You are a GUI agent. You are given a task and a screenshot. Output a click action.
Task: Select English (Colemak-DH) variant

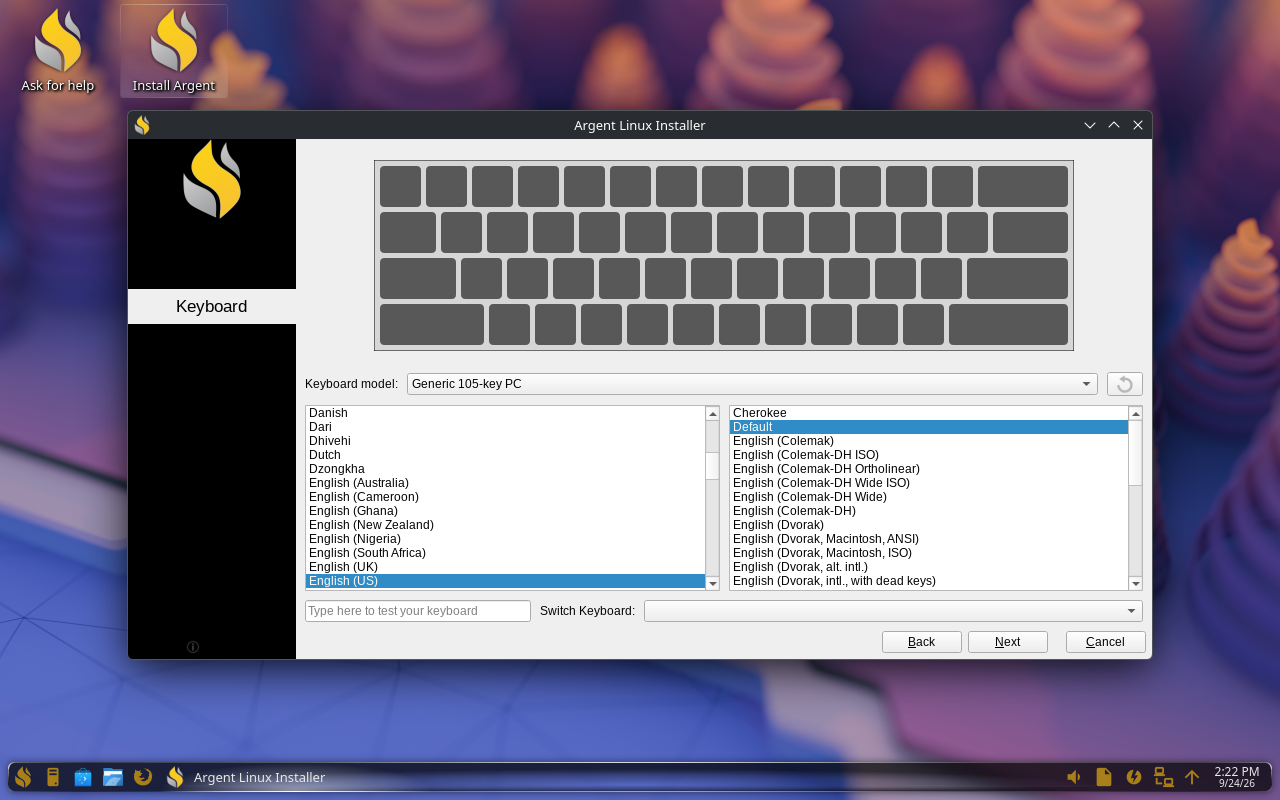click(928, 511)
